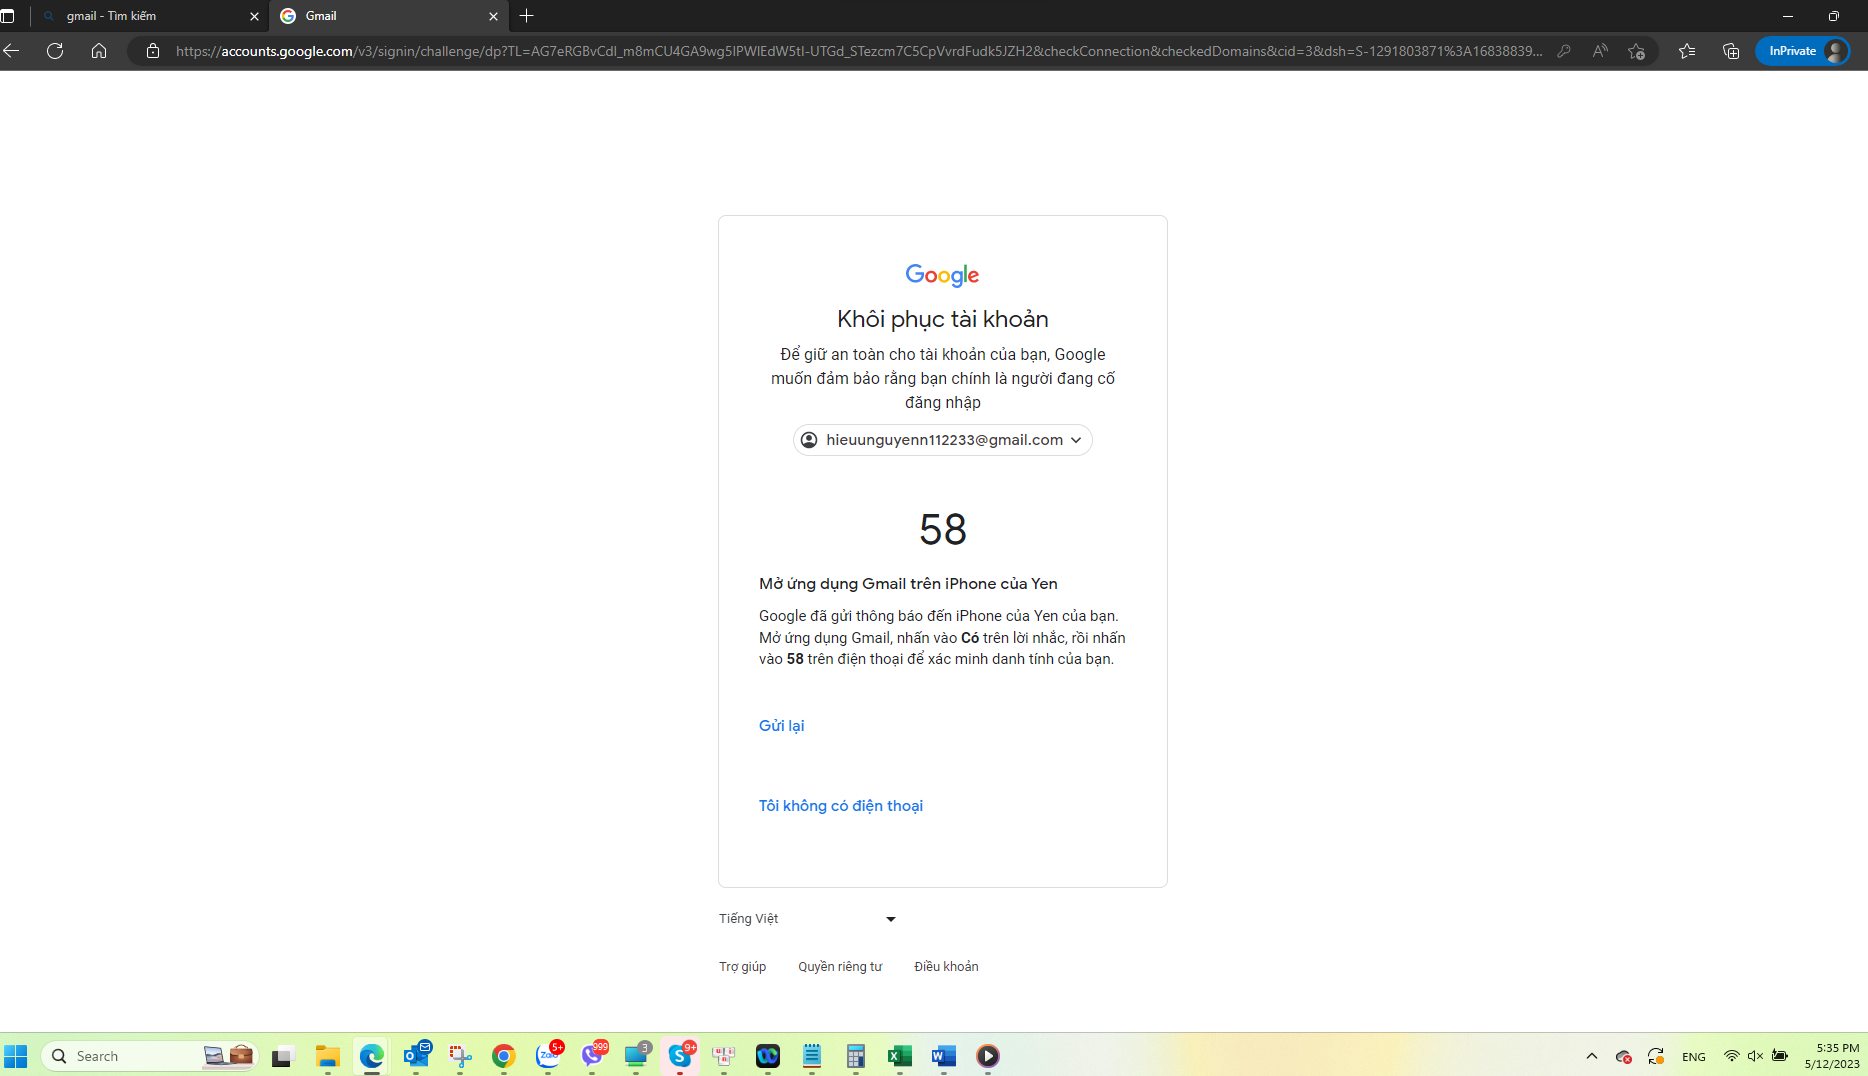The image size is (1868, 1076).
Task: Click the password key icon in address bar
Action: click(1564, 51)
